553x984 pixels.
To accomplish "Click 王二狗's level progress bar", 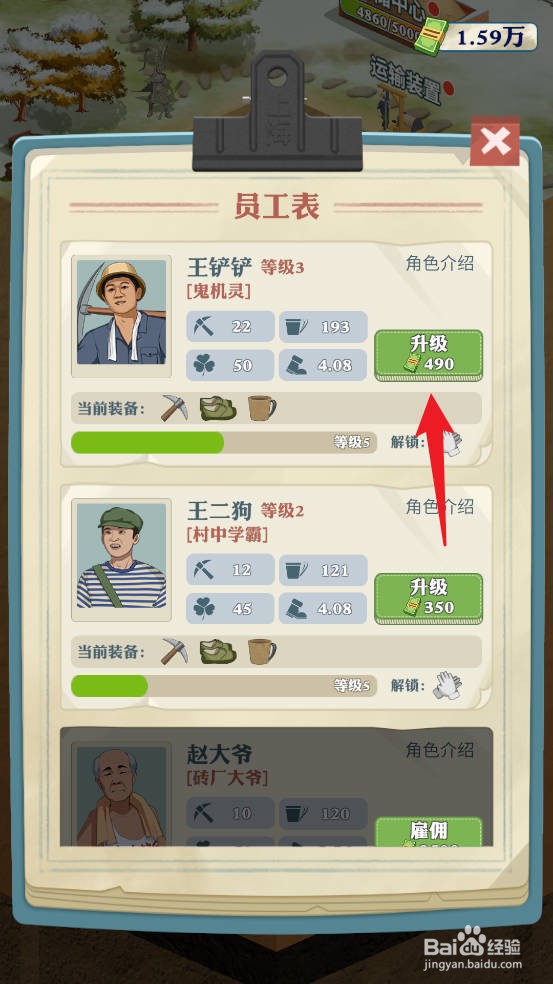I will tap(223, 685).
